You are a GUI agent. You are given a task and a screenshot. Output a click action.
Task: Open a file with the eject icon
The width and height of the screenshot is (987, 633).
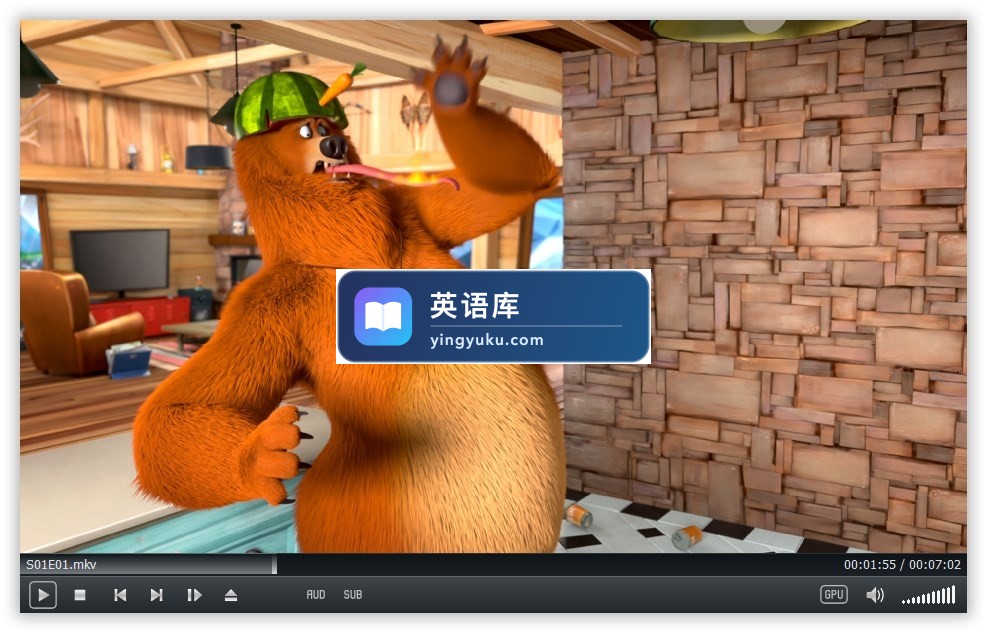231,595
